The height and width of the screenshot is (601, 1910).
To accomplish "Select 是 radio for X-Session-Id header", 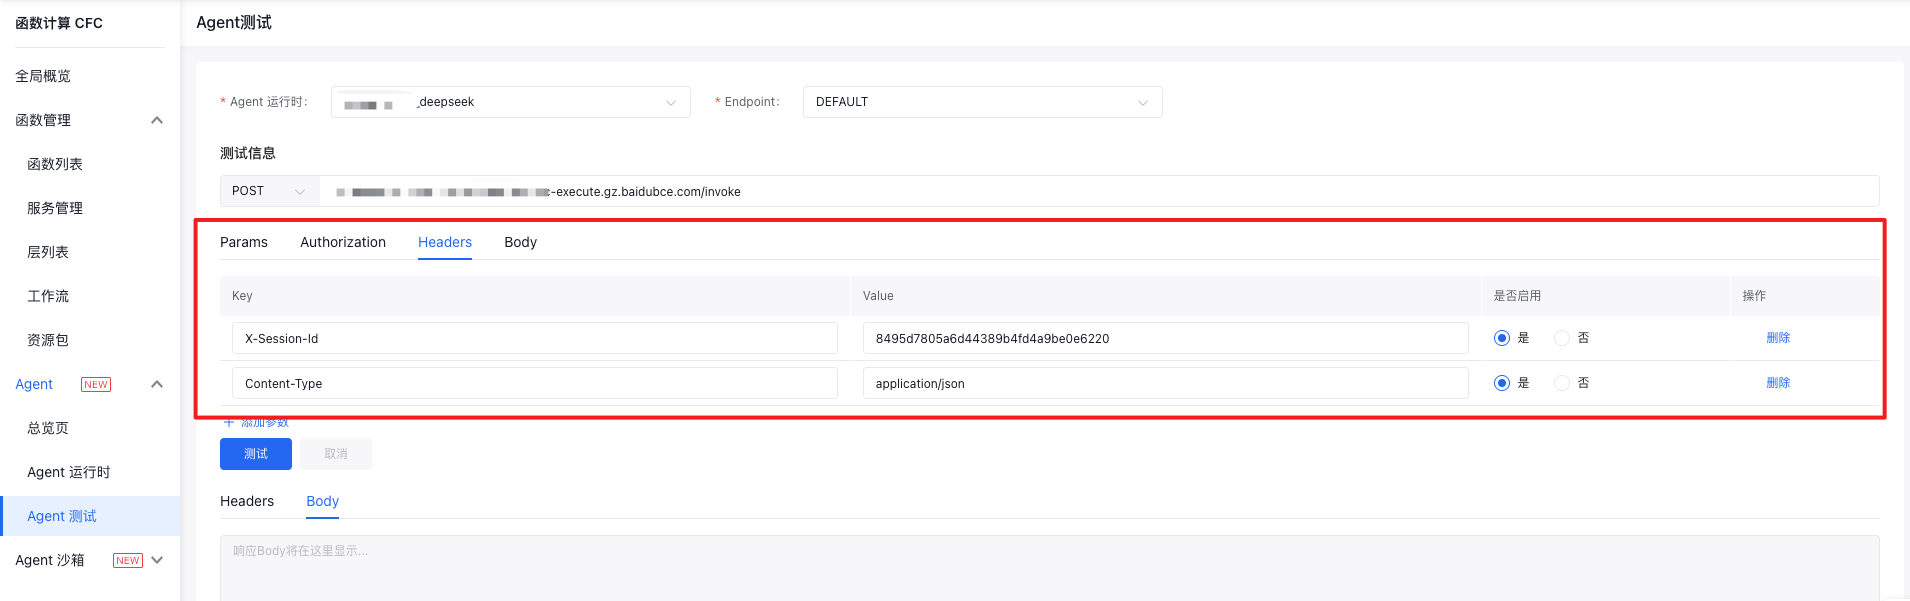I will click(1501, 338).
